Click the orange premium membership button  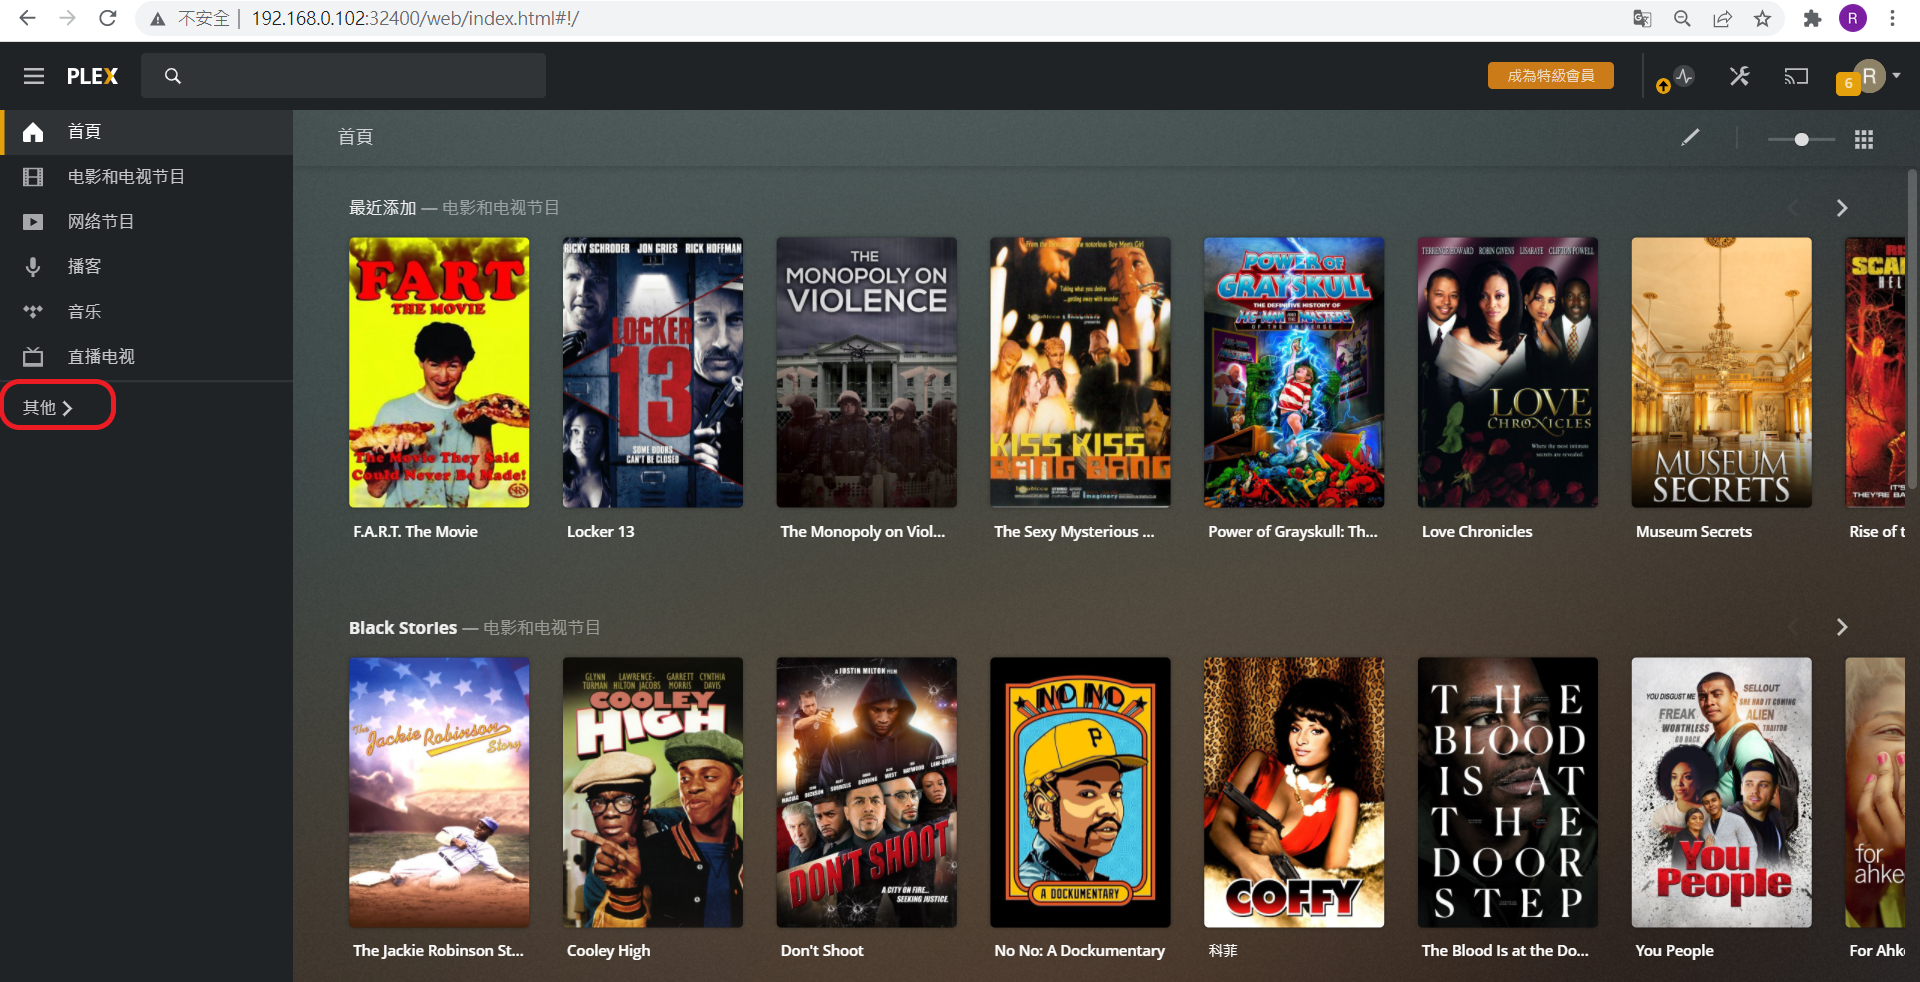1550,76
